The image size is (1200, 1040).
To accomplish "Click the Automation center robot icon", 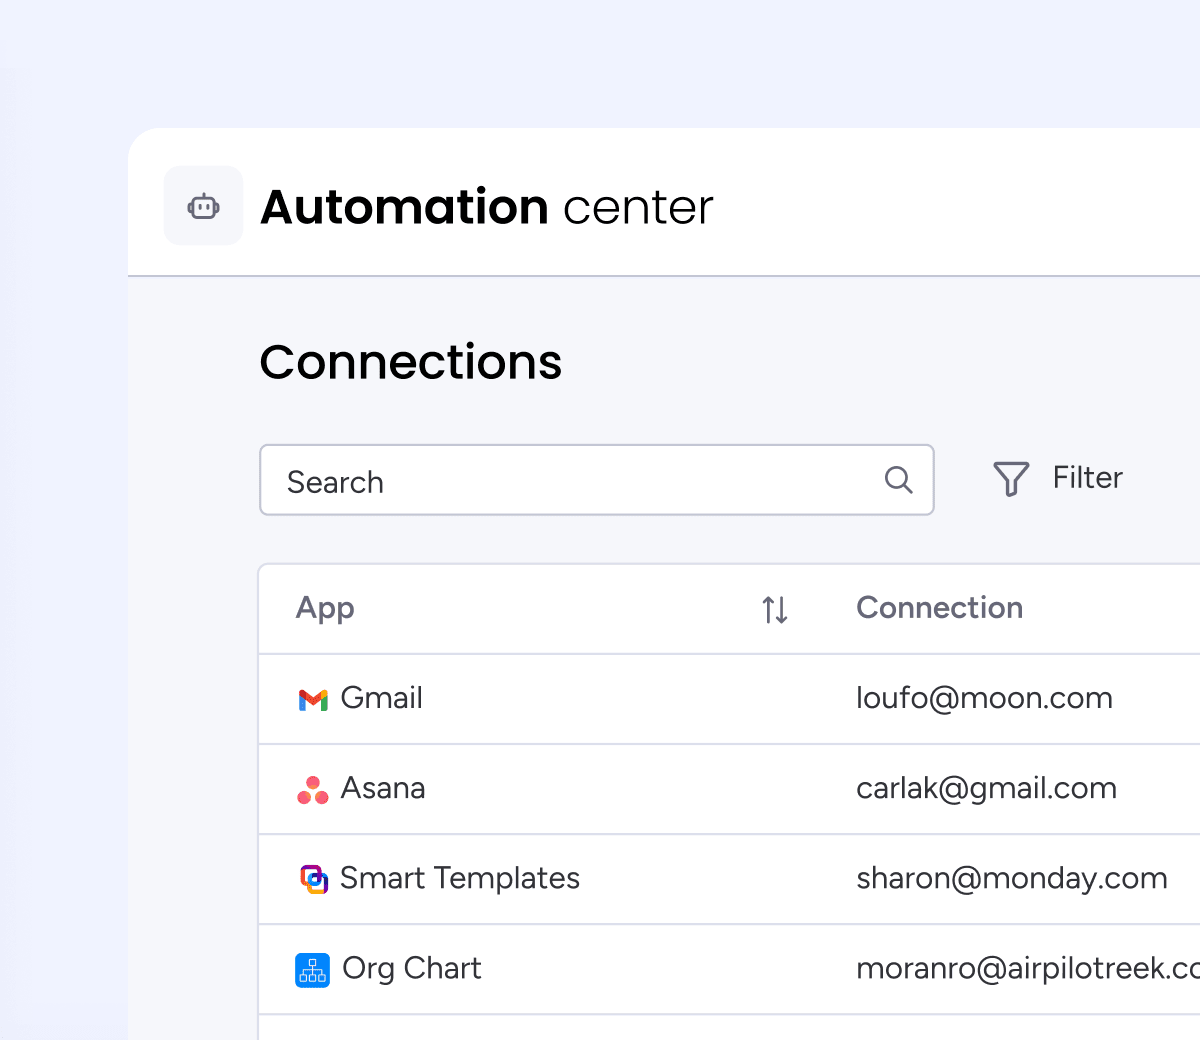I will coord(204,206).
